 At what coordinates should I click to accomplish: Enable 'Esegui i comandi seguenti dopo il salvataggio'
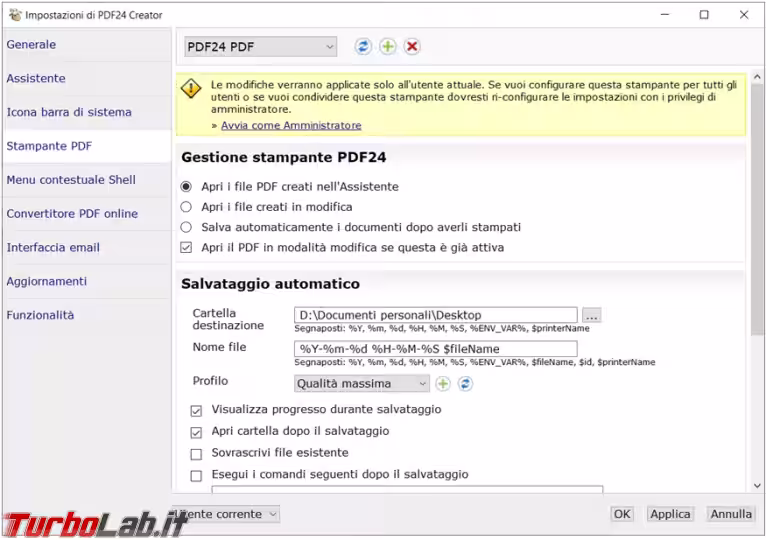(x=196, y=475)
